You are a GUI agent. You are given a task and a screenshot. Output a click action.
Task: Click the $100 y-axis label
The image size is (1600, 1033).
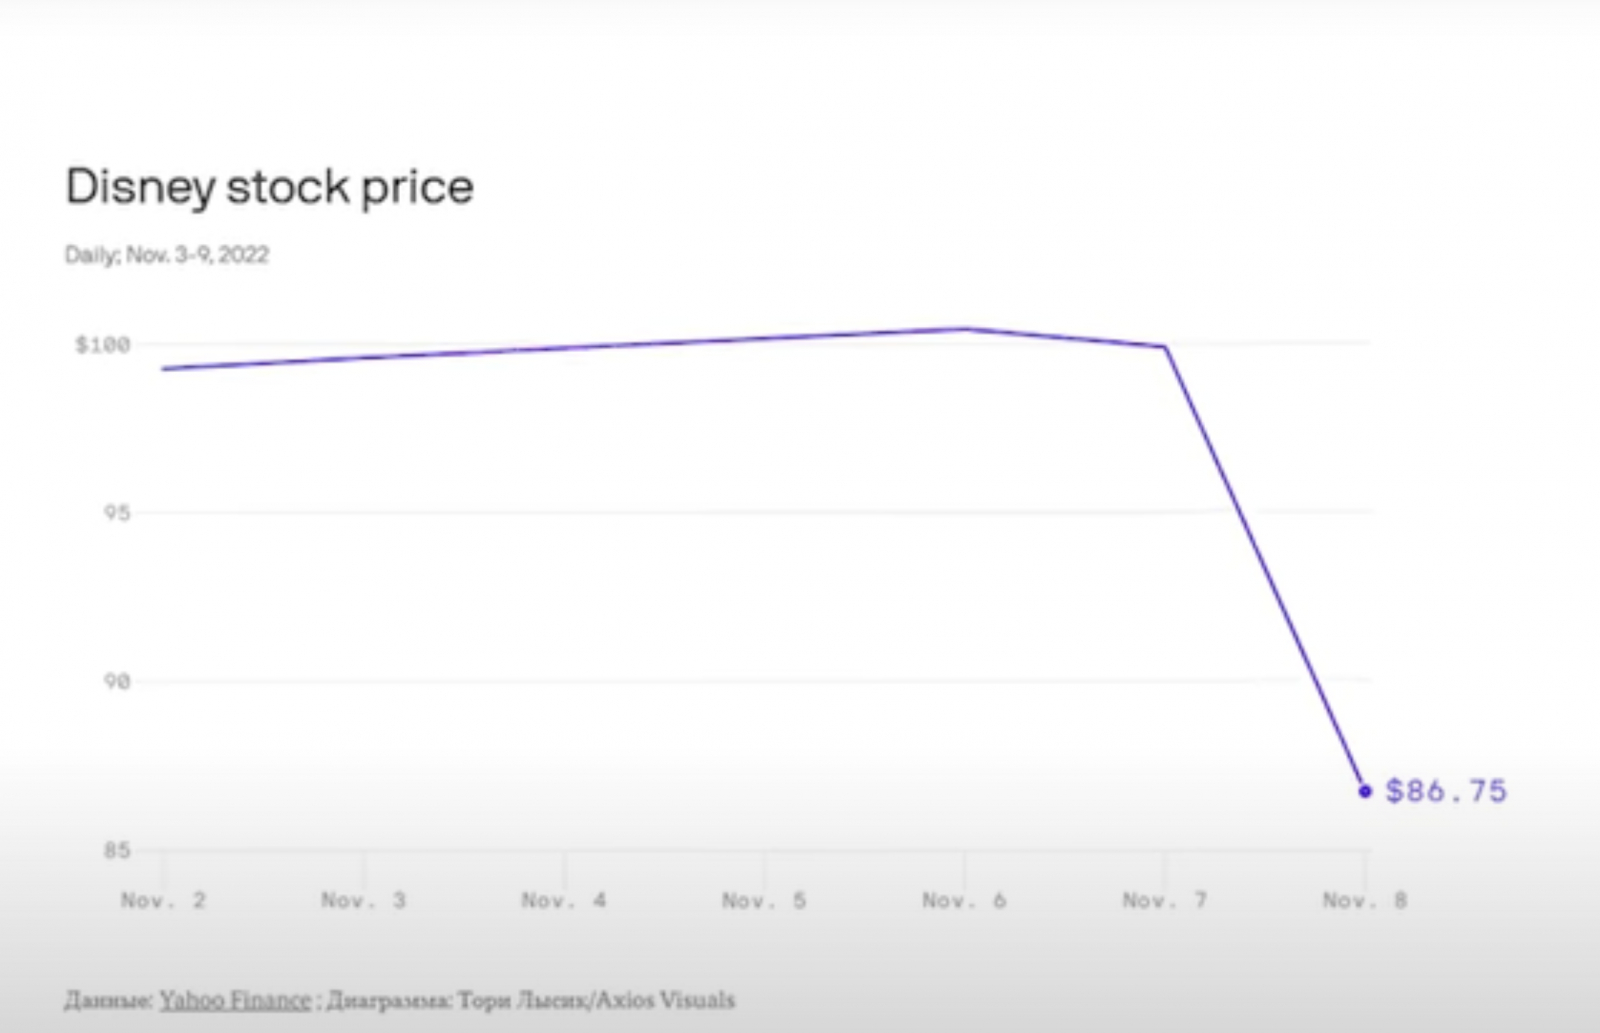coord(103,345)
